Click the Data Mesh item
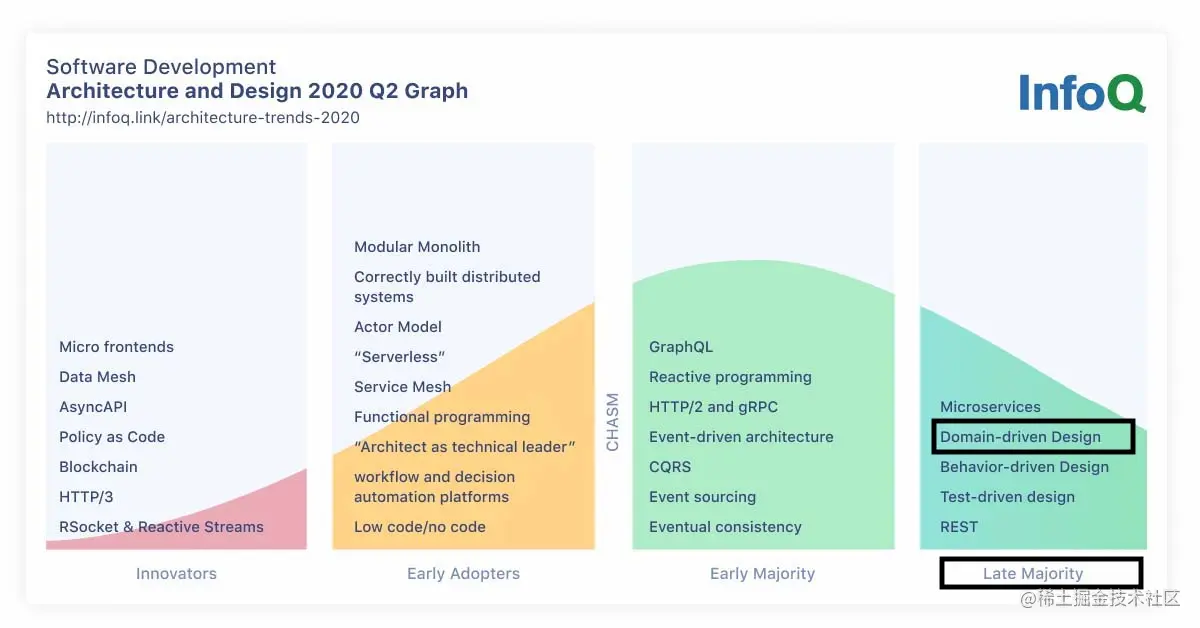Viewport: 1200px width, 628px height. 97,377
